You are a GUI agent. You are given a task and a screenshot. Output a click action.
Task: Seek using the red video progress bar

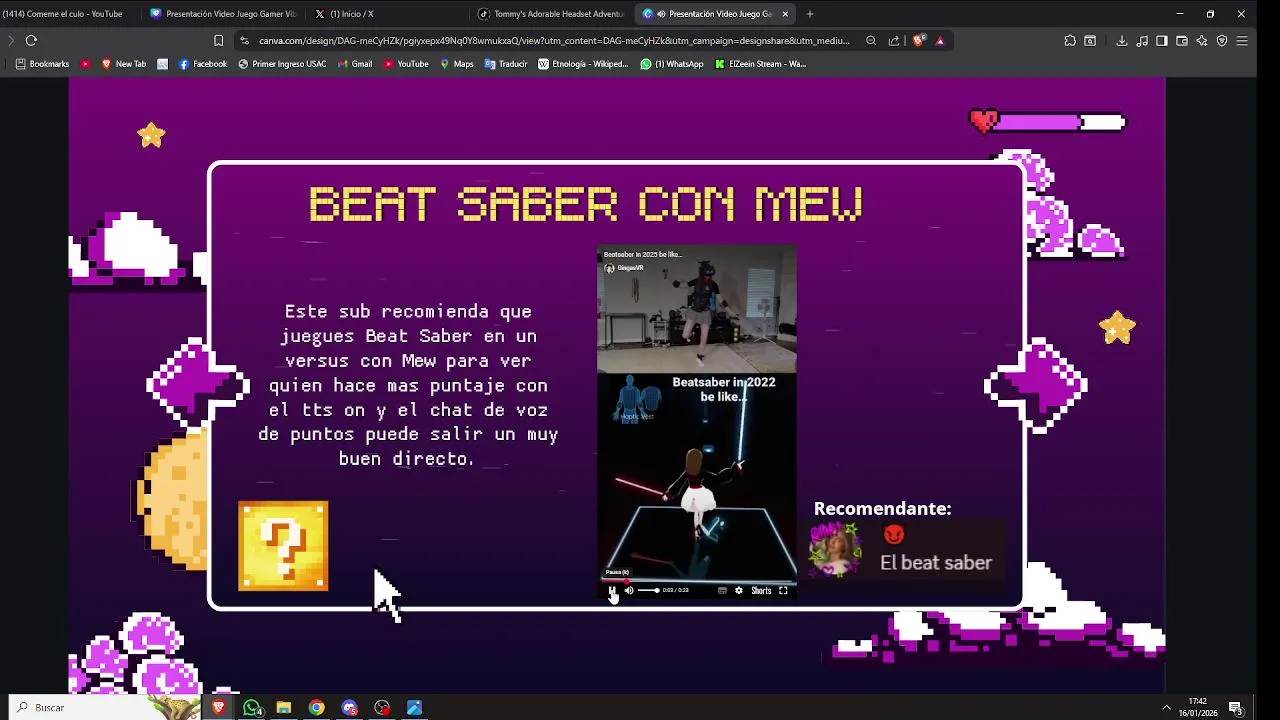coord(697,579)
